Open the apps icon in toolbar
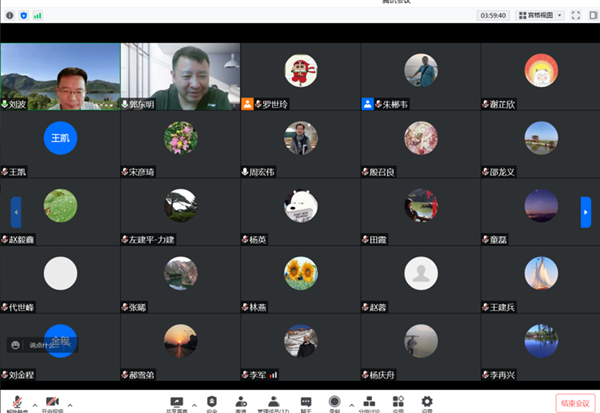The image size is (600, 413). 398,402
